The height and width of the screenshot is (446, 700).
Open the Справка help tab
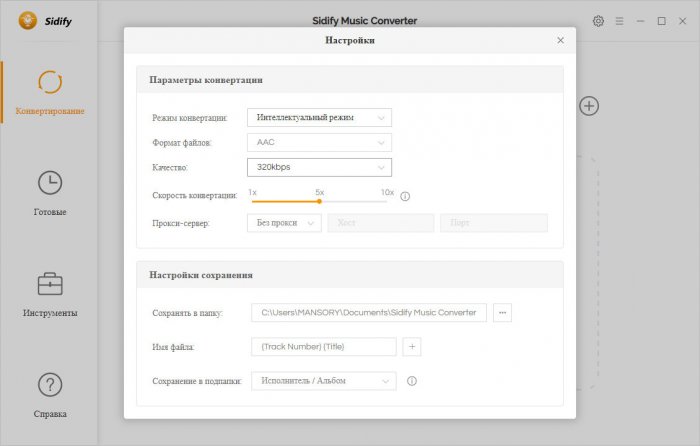point(49,395)
